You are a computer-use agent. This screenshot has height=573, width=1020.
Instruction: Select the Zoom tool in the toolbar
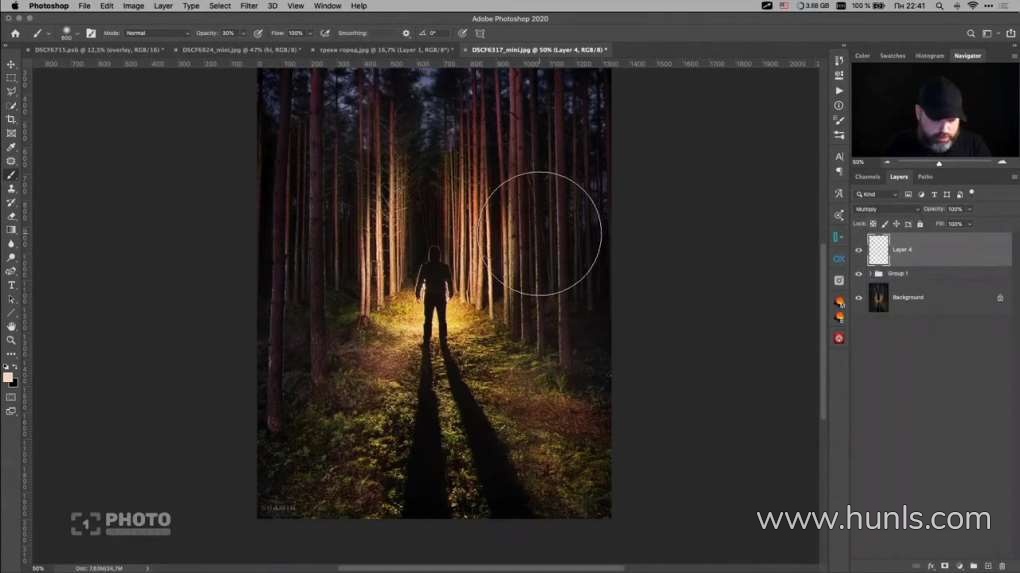pos(11,340)
